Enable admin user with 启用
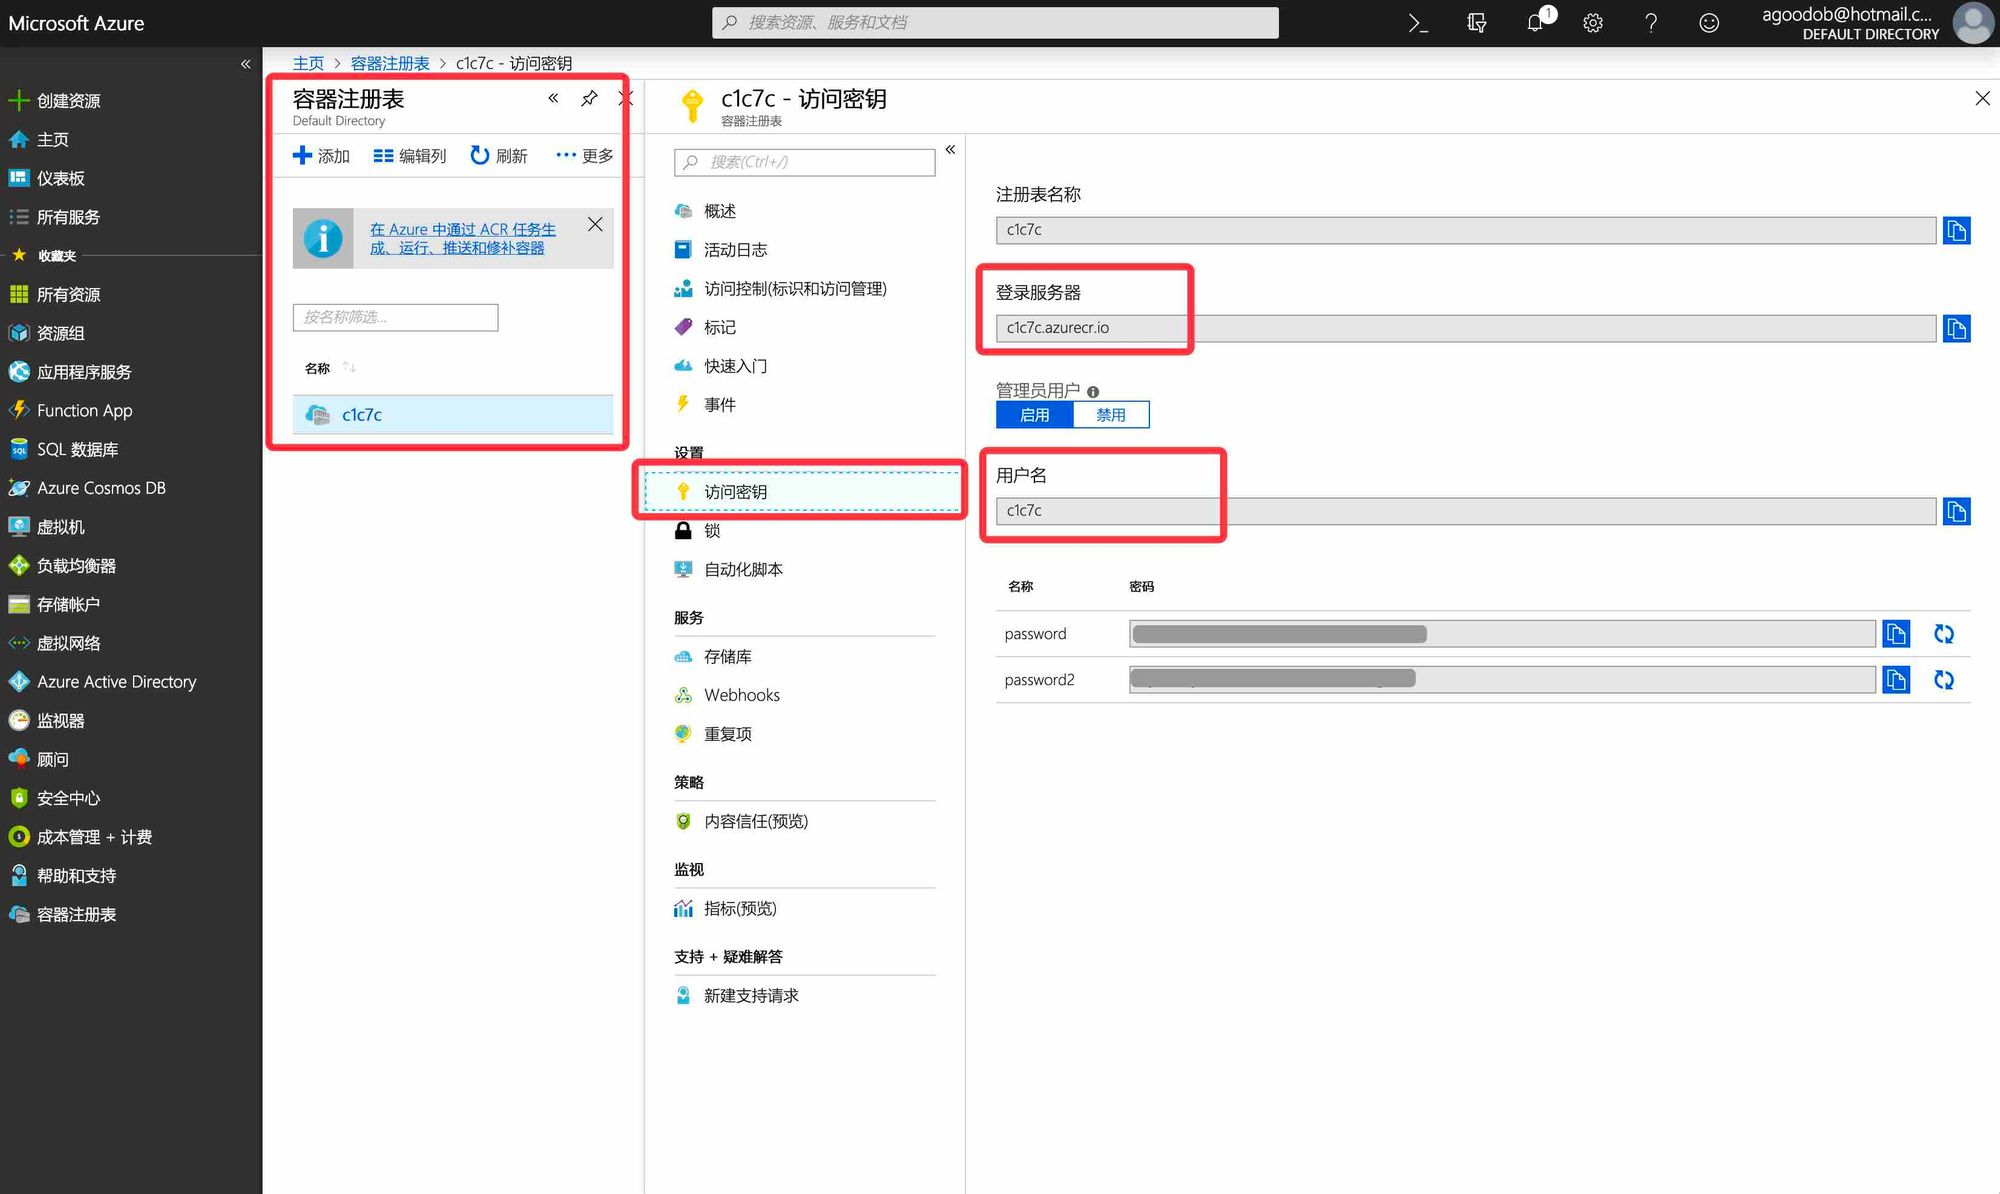This screenshot has width=2000, height=1194. point(1034,415)
